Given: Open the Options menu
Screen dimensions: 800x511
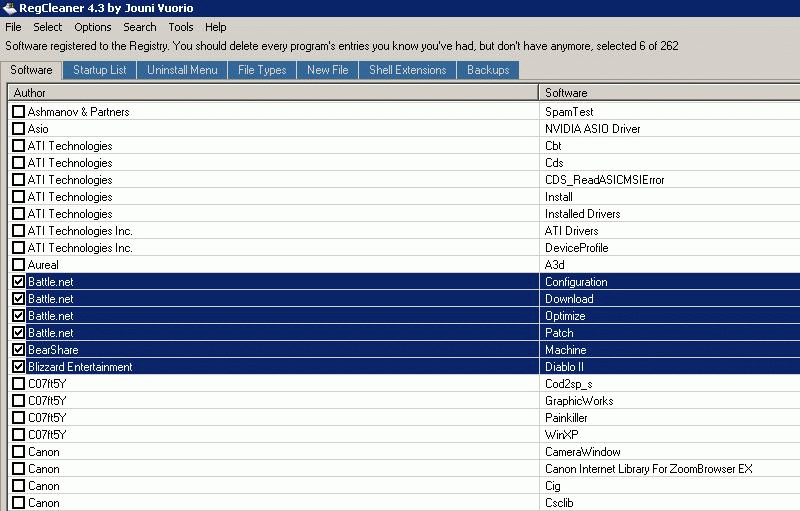Looking at the screenshot, I should pos(92,27).
